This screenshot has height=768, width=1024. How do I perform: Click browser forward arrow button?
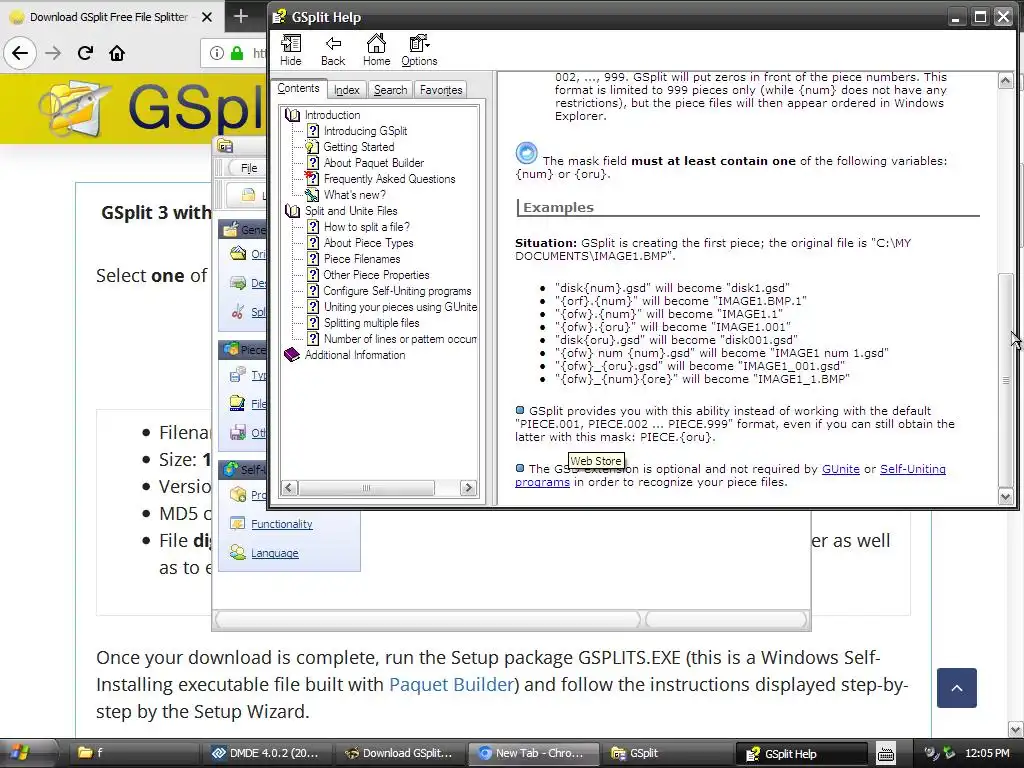coord(53,53)
